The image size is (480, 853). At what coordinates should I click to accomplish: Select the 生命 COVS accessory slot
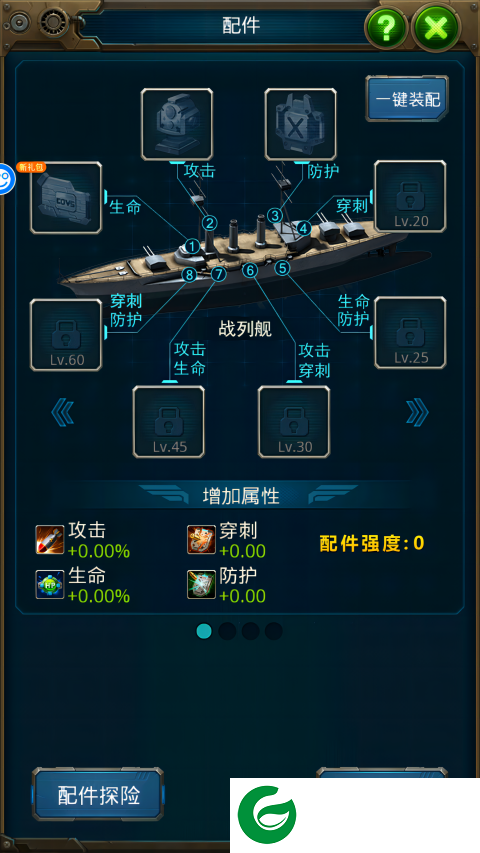(x=66, y=197)
